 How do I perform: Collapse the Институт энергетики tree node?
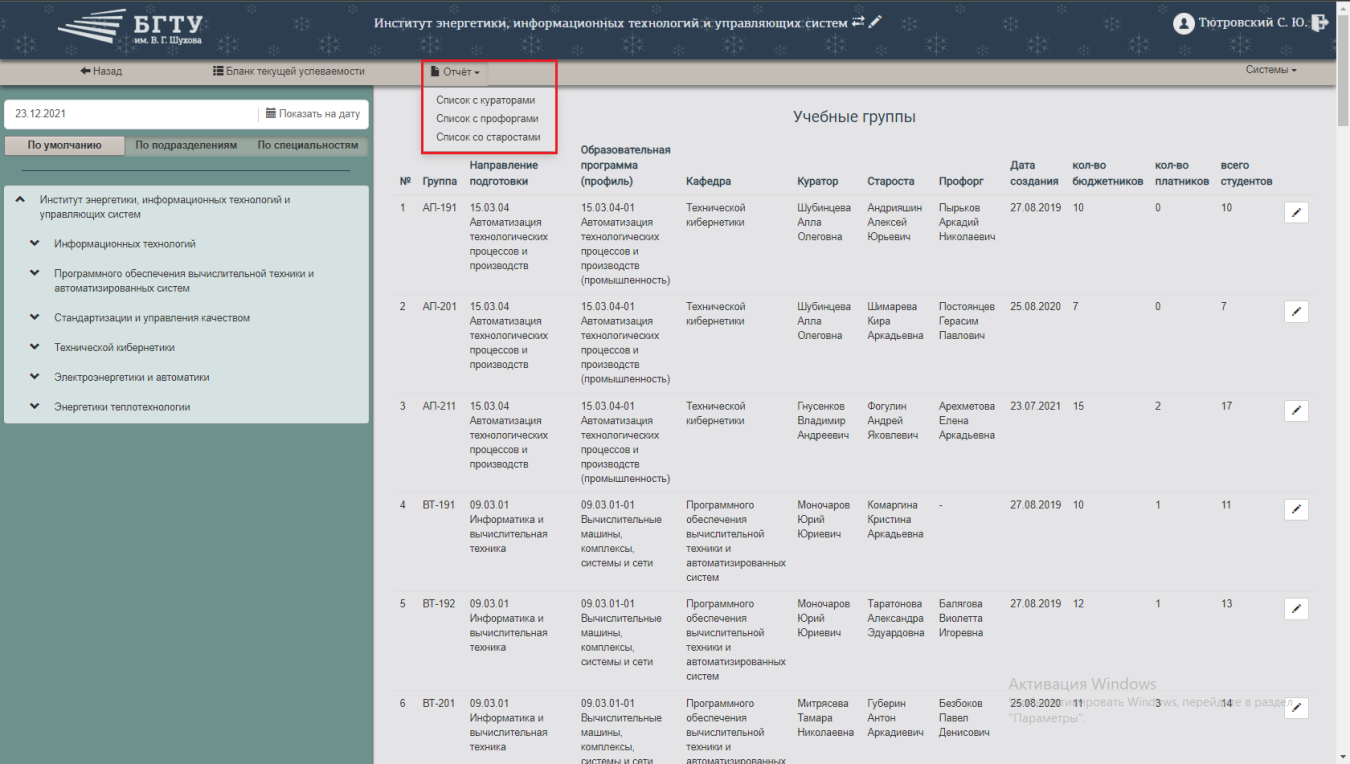[20, 200]
